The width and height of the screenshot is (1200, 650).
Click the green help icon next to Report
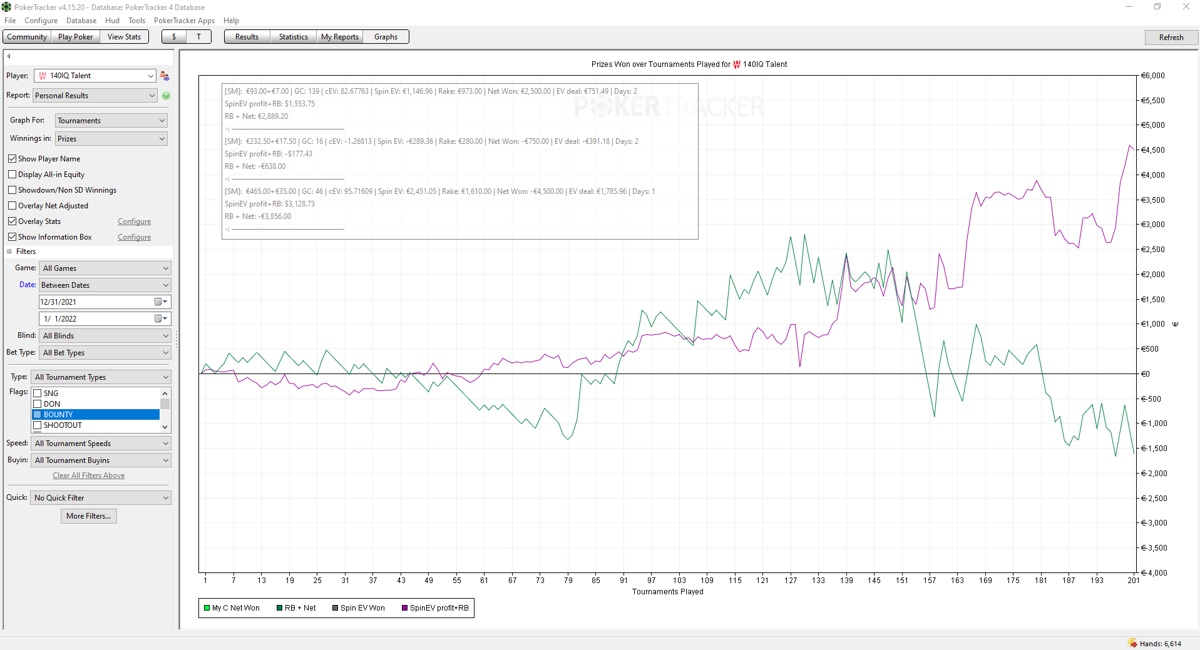coord(166,96)
